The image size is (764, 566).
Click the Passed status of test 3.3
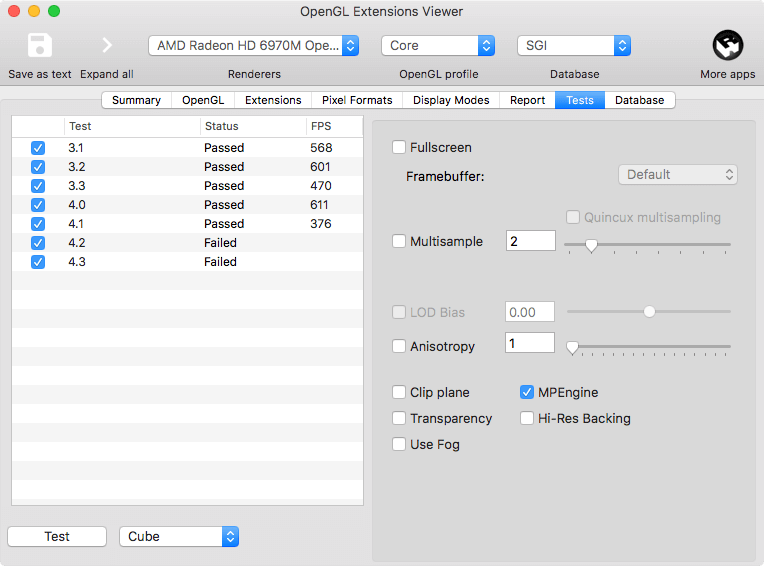point(224,186)
